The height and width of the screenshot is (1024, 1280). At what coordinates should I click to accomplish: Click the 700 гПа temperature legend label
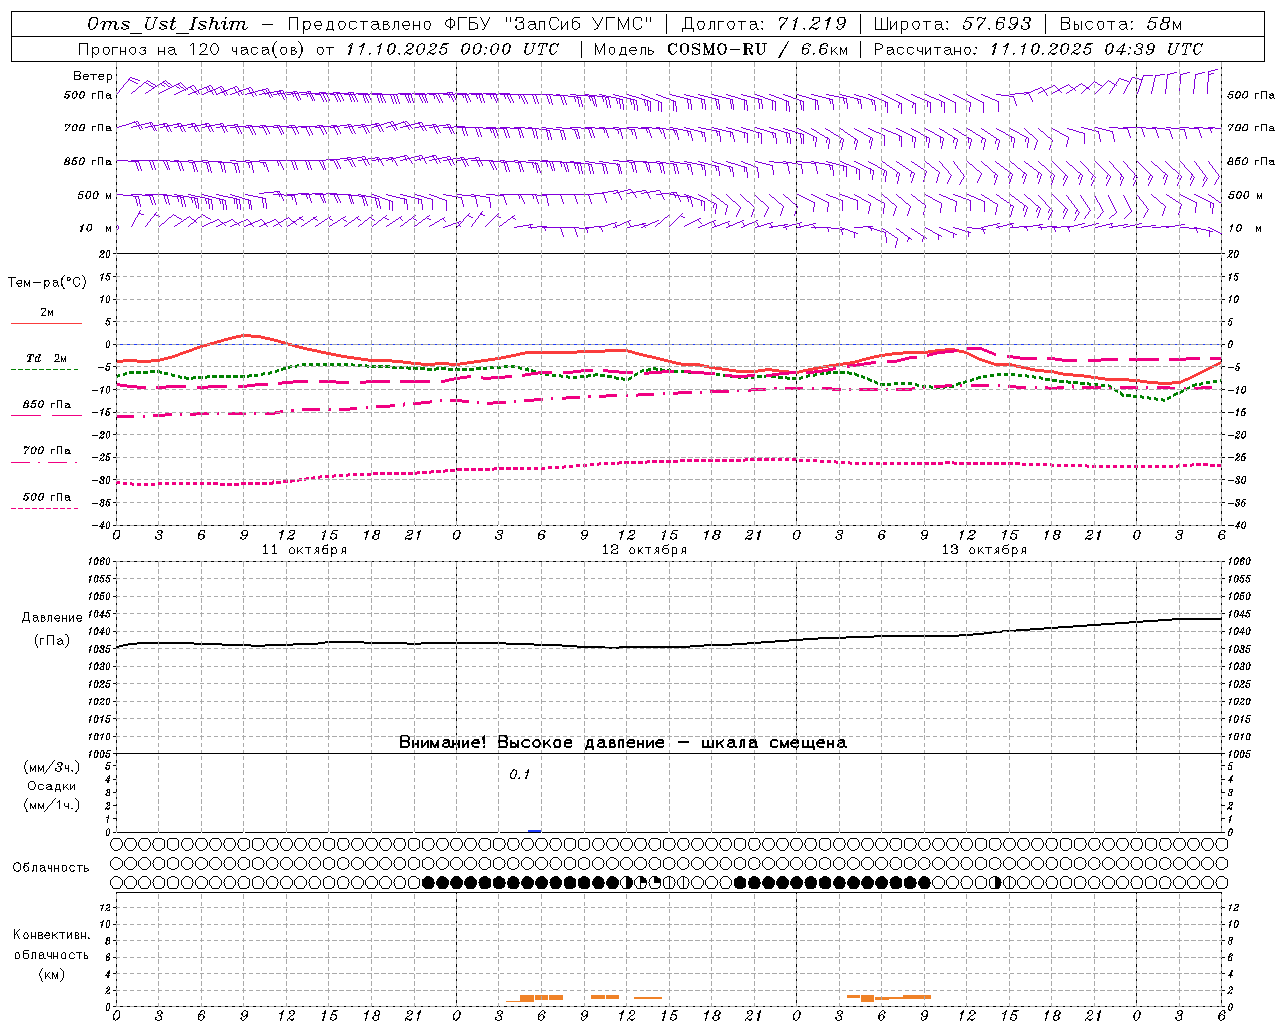coord(46,450)
